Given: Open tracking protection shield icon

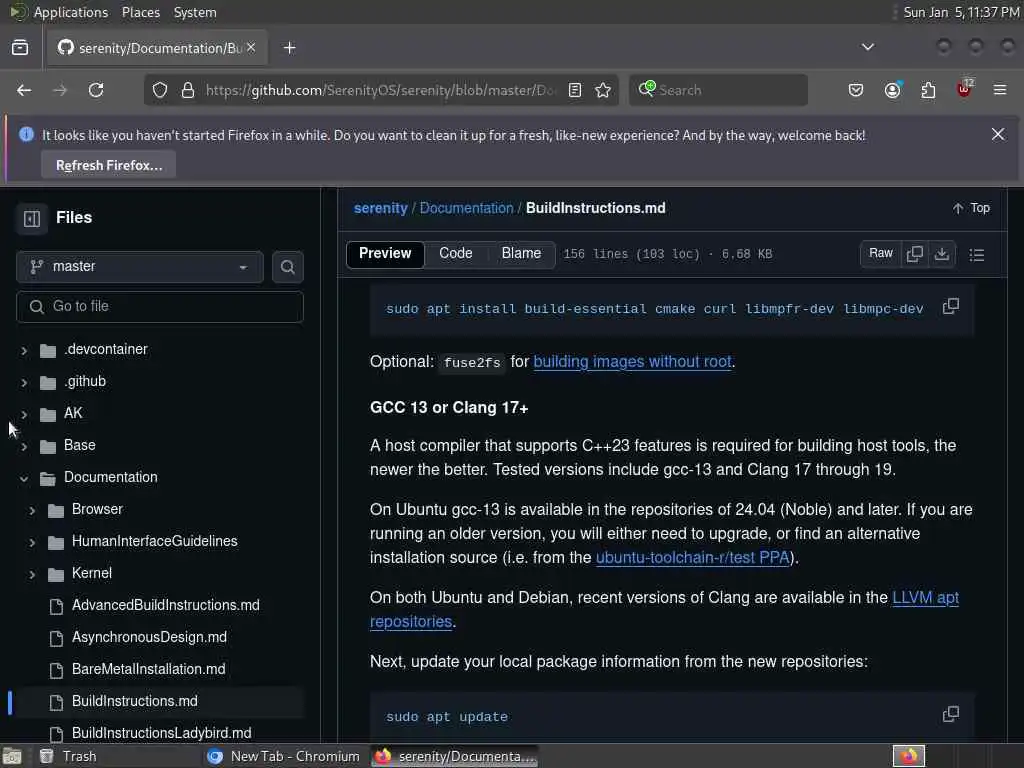Looking at the screenshot, I should [160, 90].
